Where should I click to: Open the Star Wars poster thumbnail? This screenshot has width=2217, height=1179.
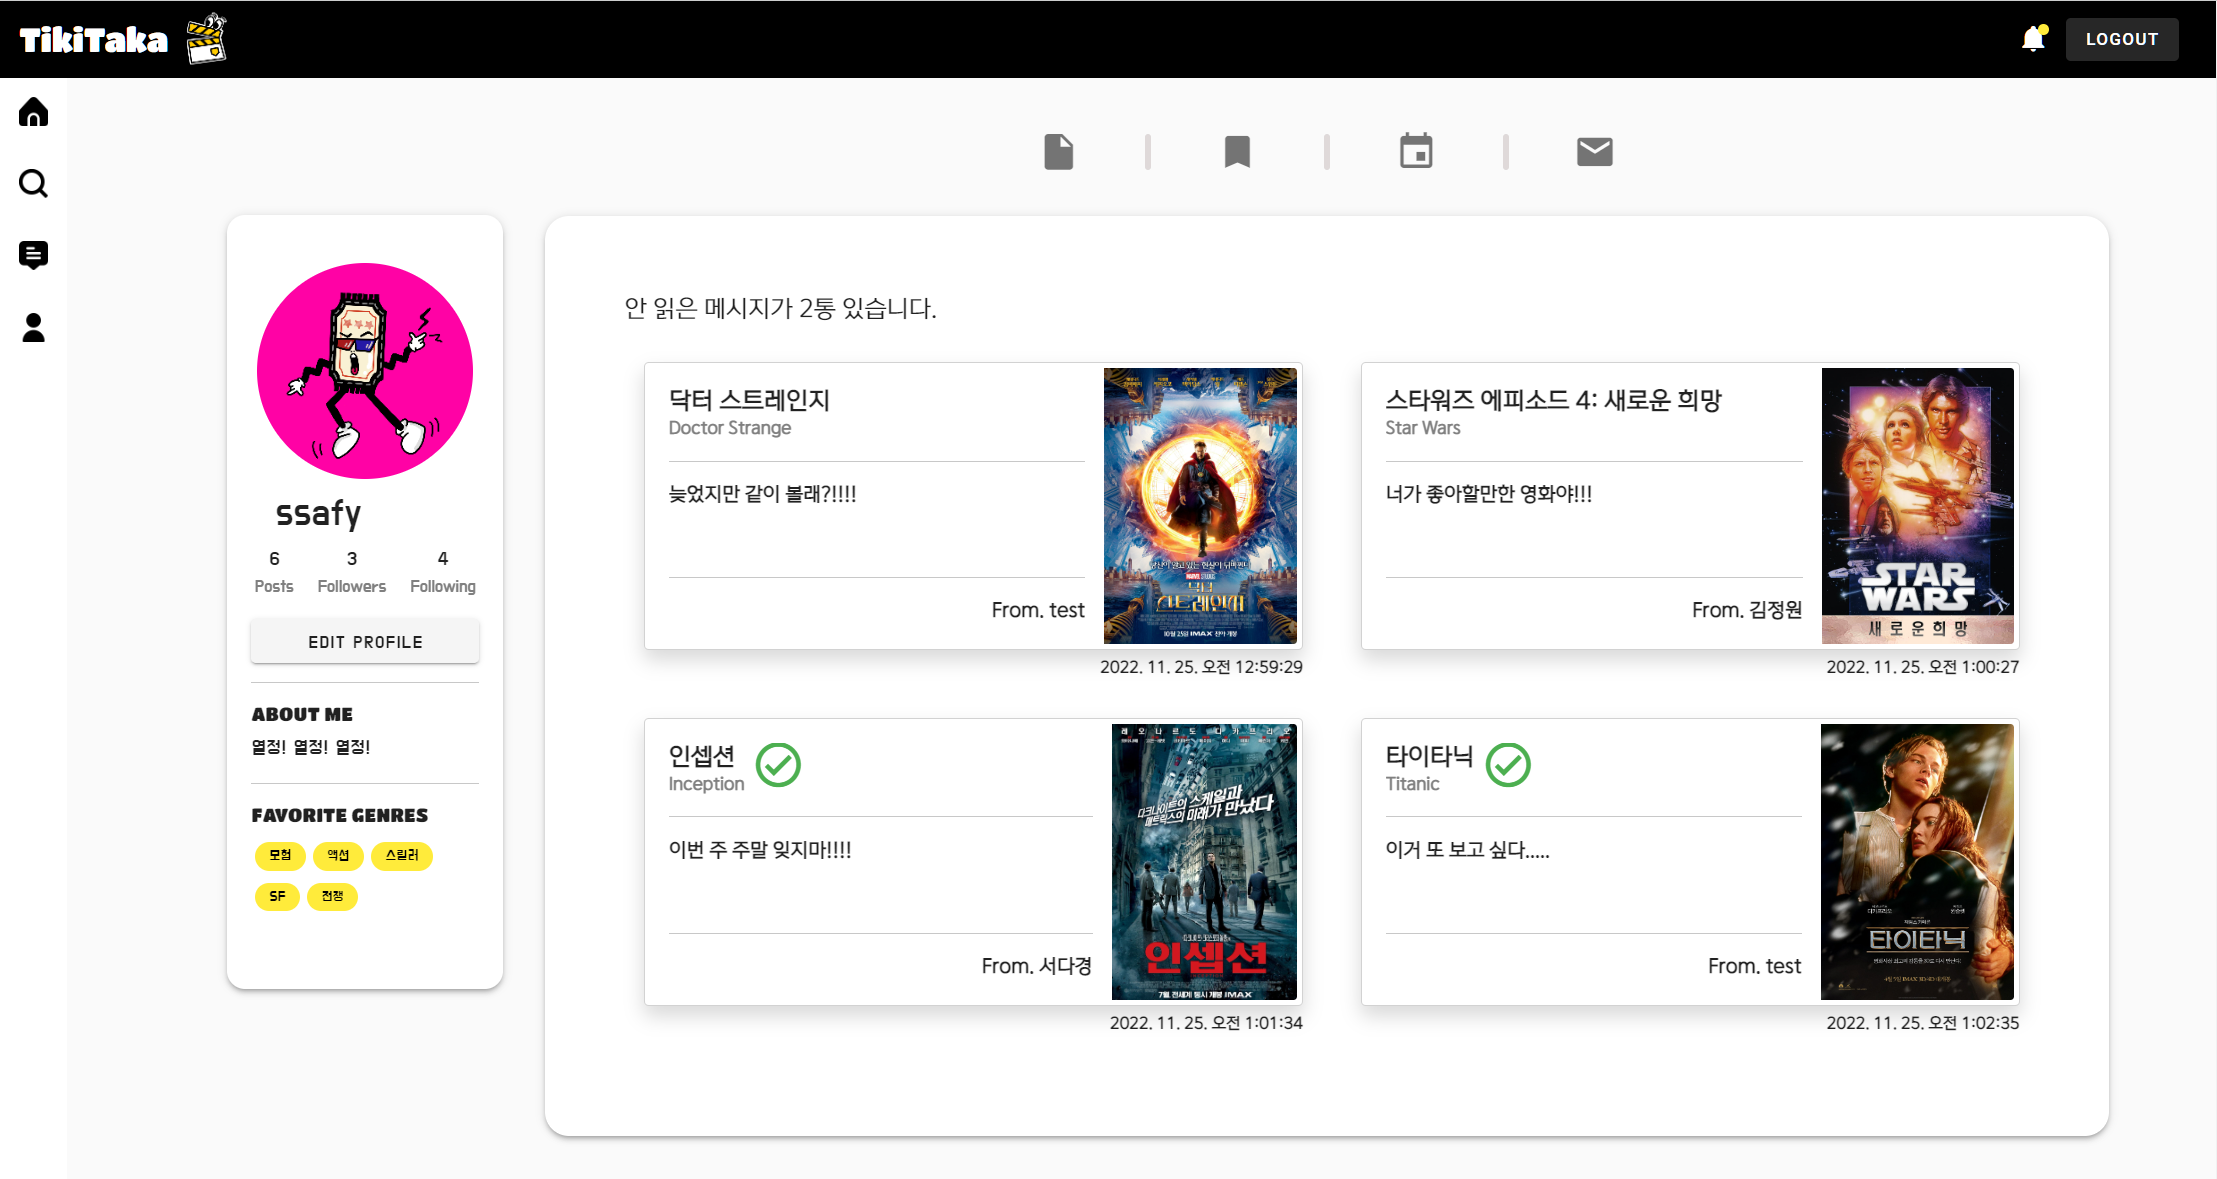1917,505
